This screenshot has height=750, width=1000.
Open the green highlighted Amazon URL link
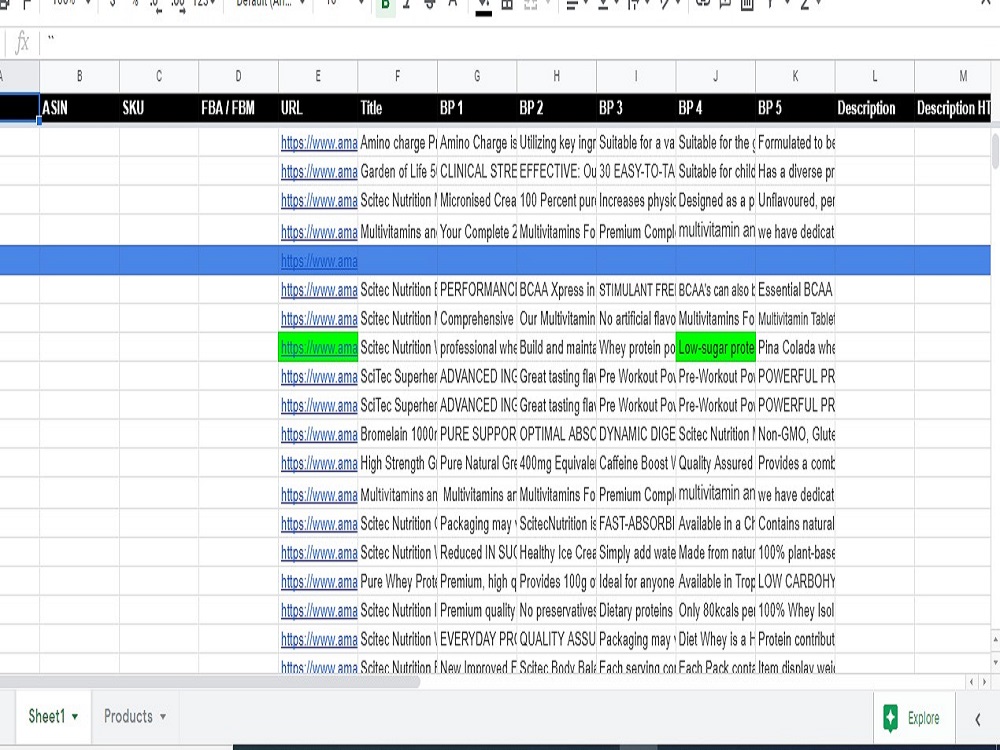(x=319, y=348)
